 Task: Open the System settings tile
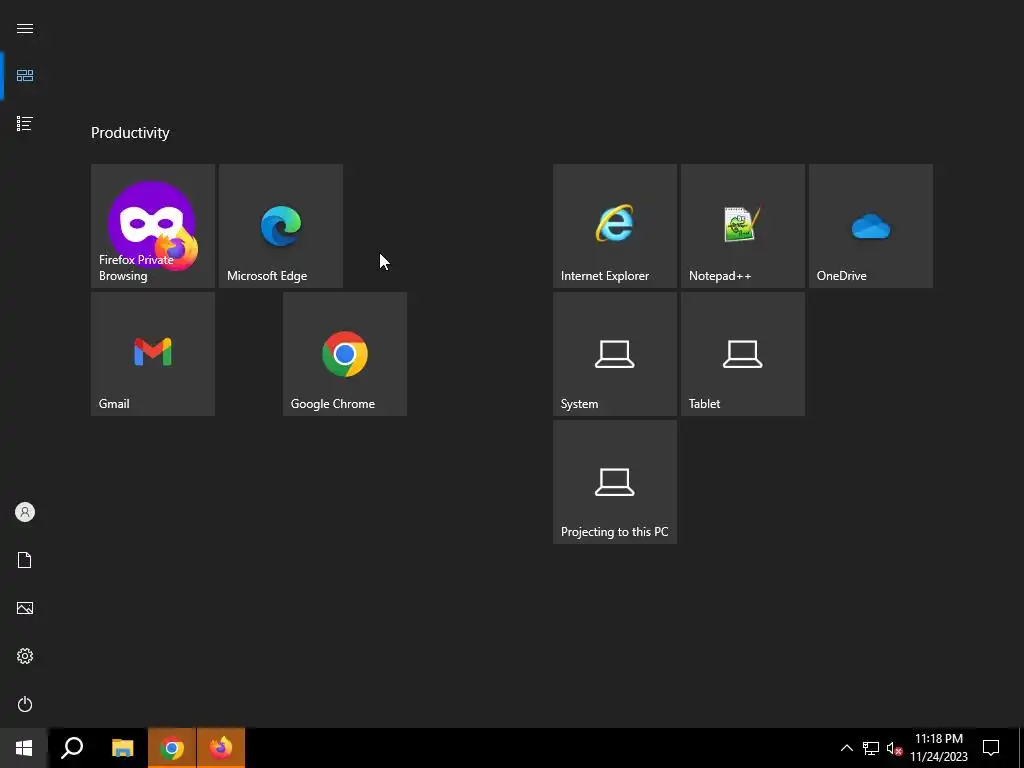615,353
